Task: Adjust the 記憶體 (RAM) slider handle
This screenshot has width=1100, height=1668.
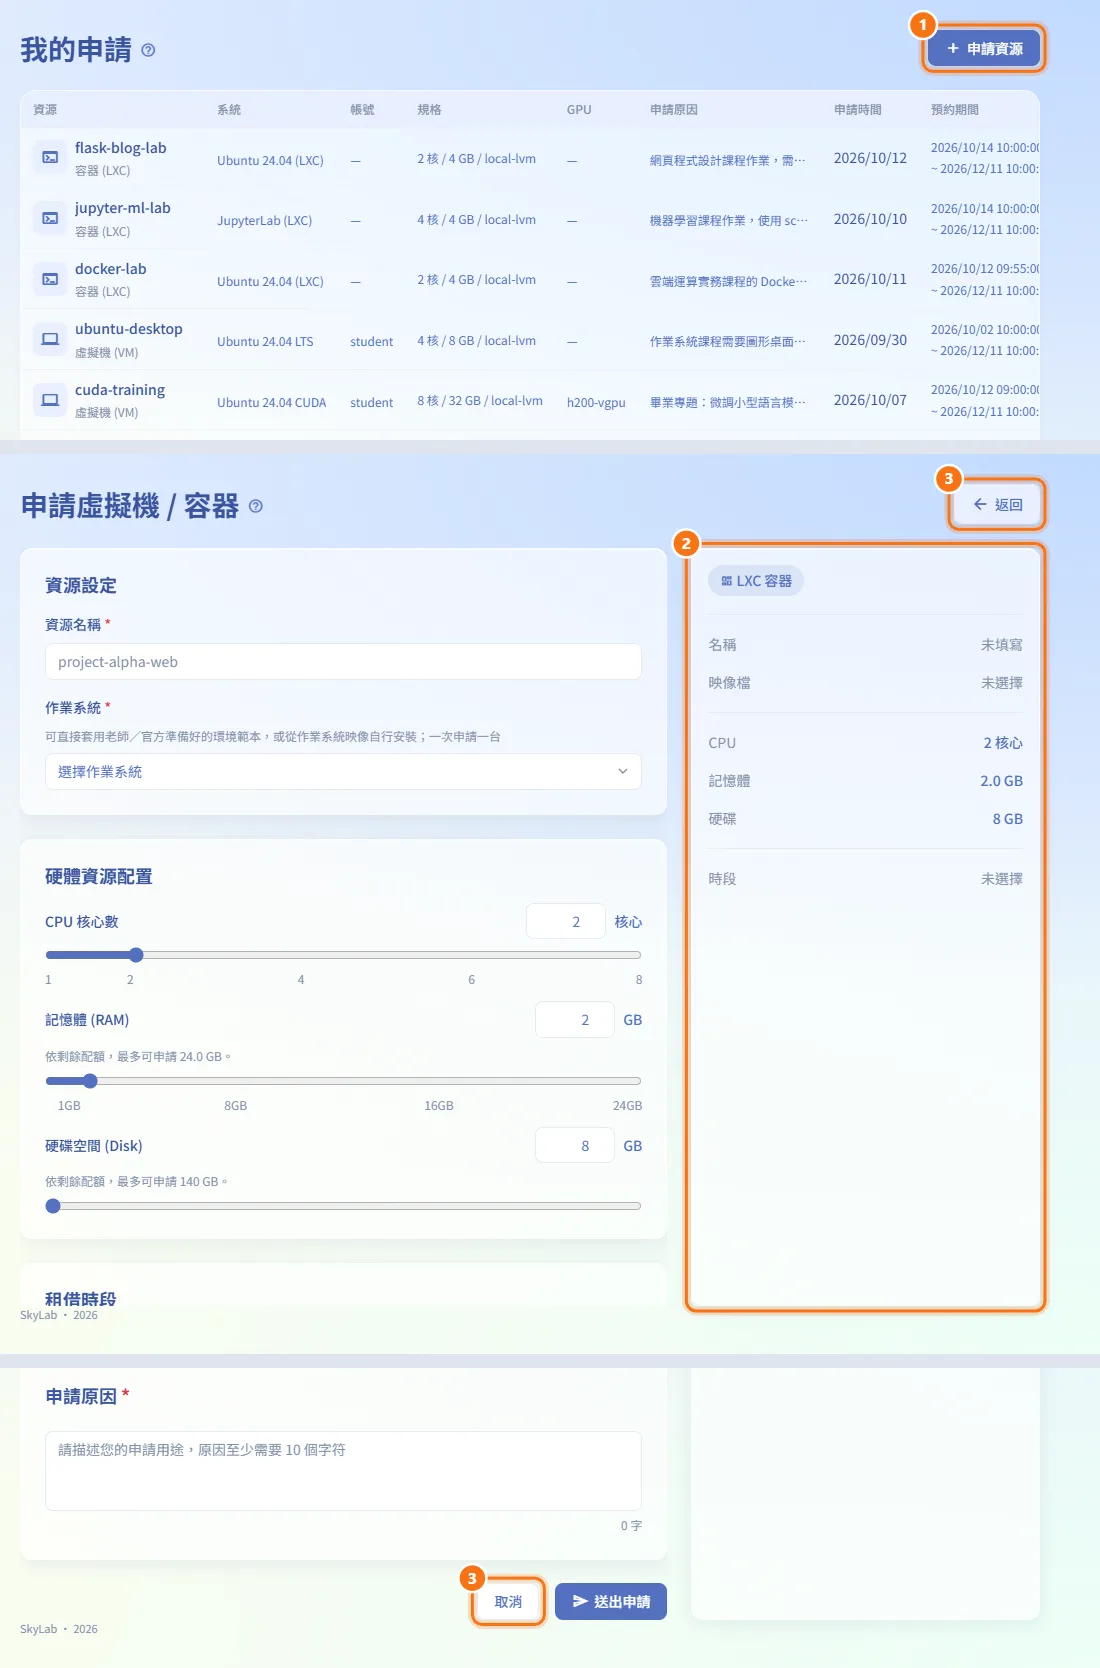Action: [90, 1081]
